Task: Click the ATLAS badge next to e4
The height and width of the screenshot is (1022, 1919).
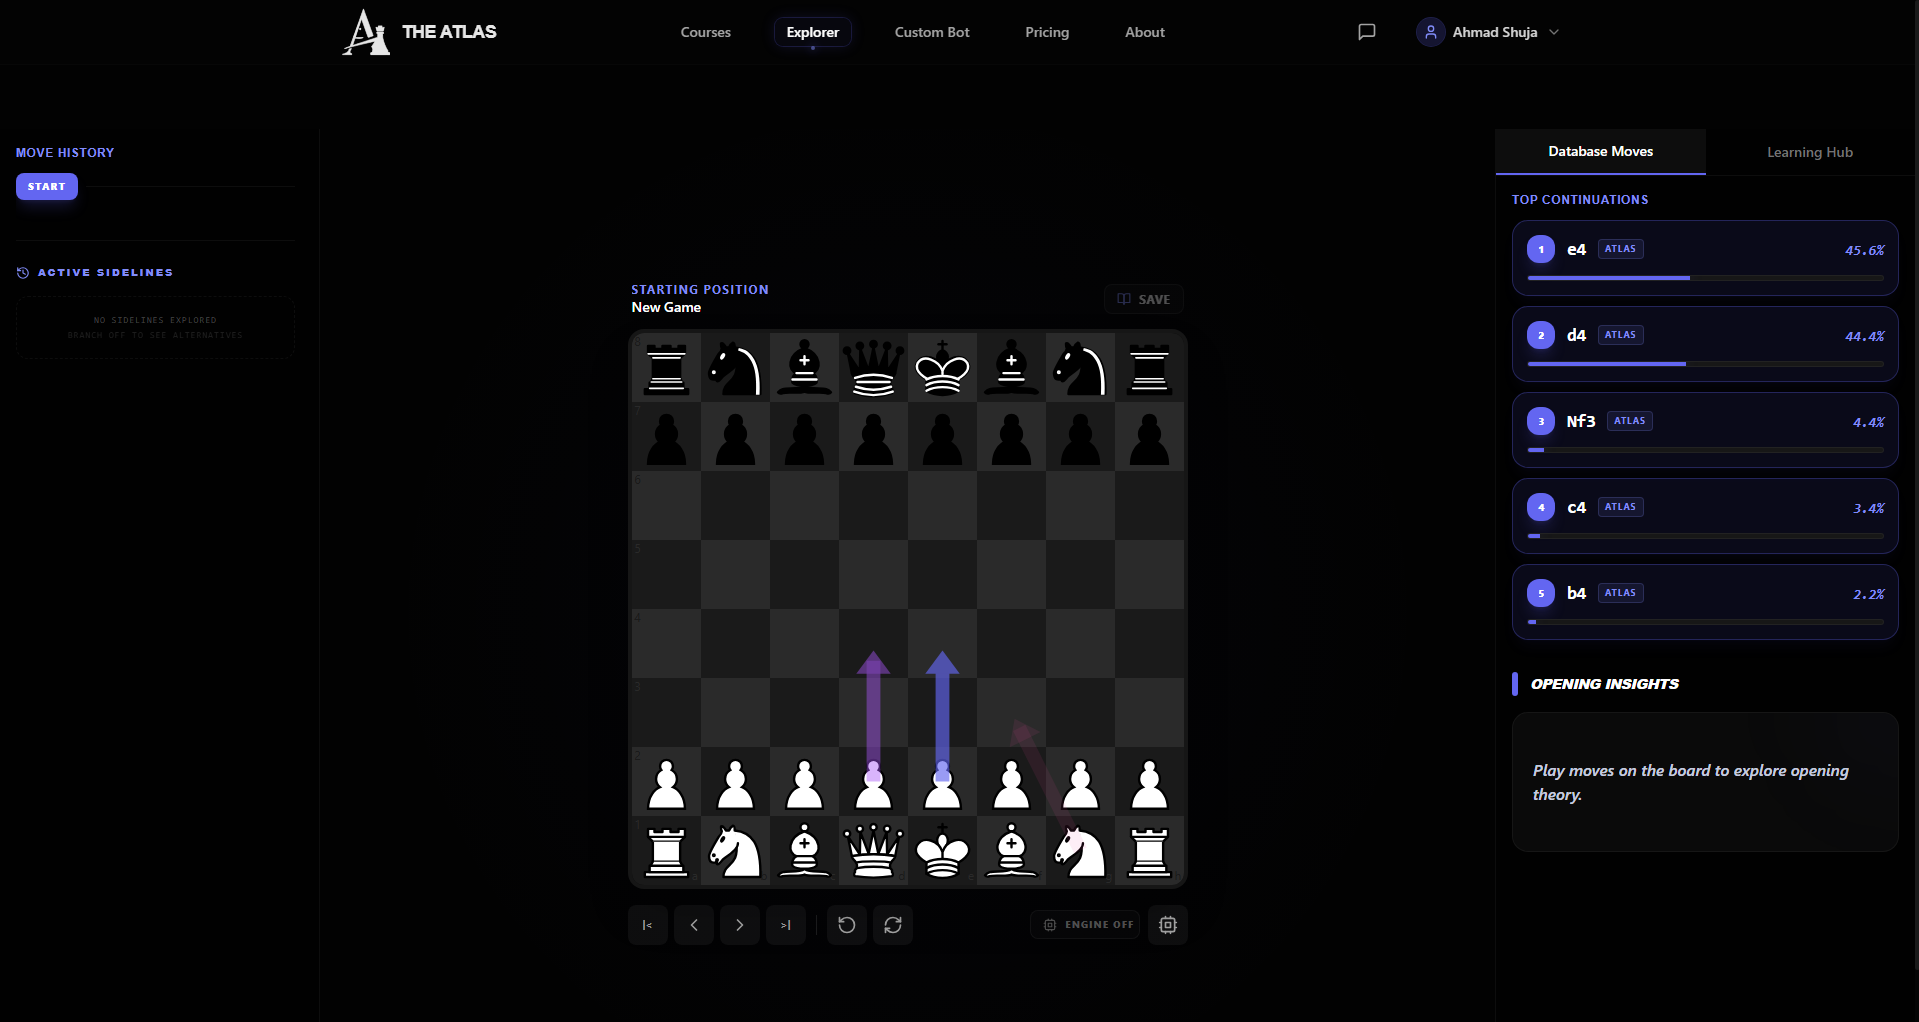Action: 1620,249
